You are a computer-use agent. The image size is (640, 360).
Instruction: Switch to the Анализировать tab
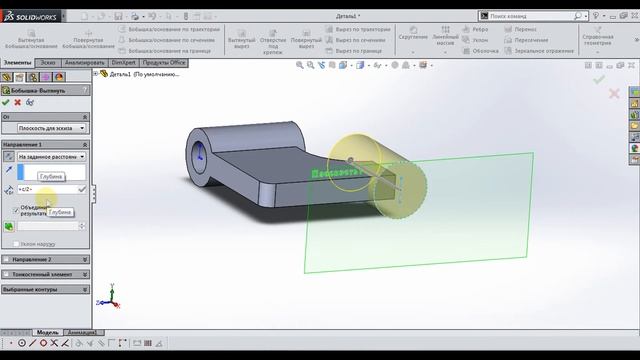coord(84,63)
